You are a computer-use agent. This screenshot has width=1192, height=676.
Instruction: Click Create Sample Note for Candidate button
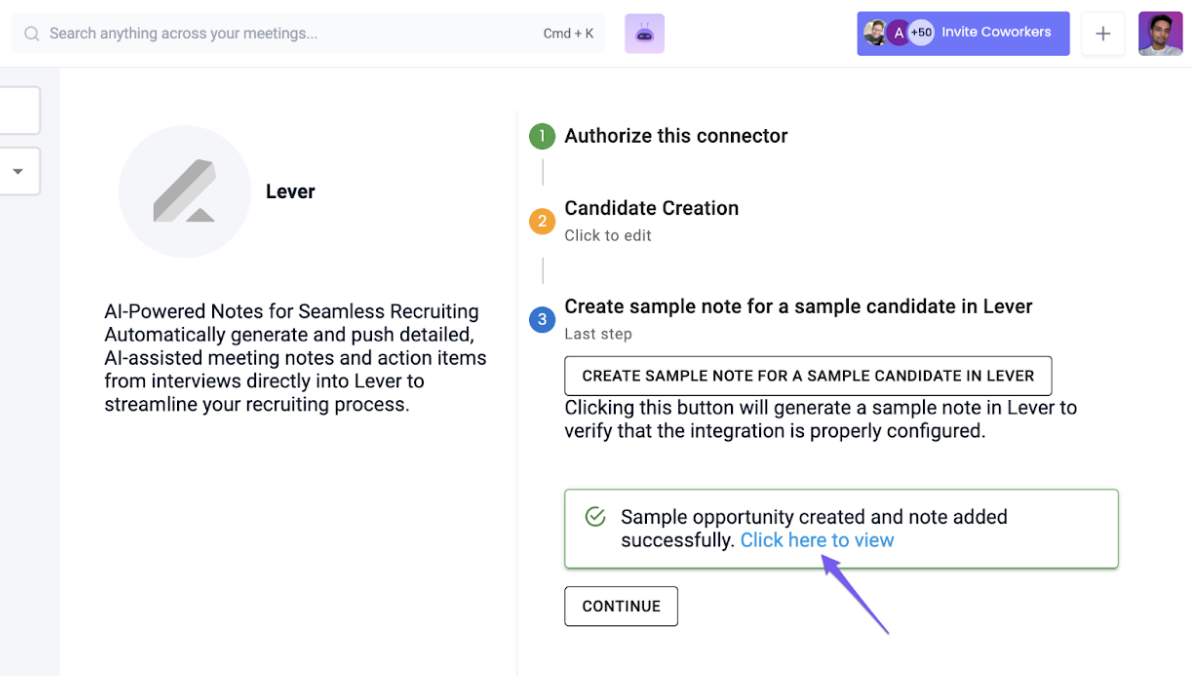point(808,376)
